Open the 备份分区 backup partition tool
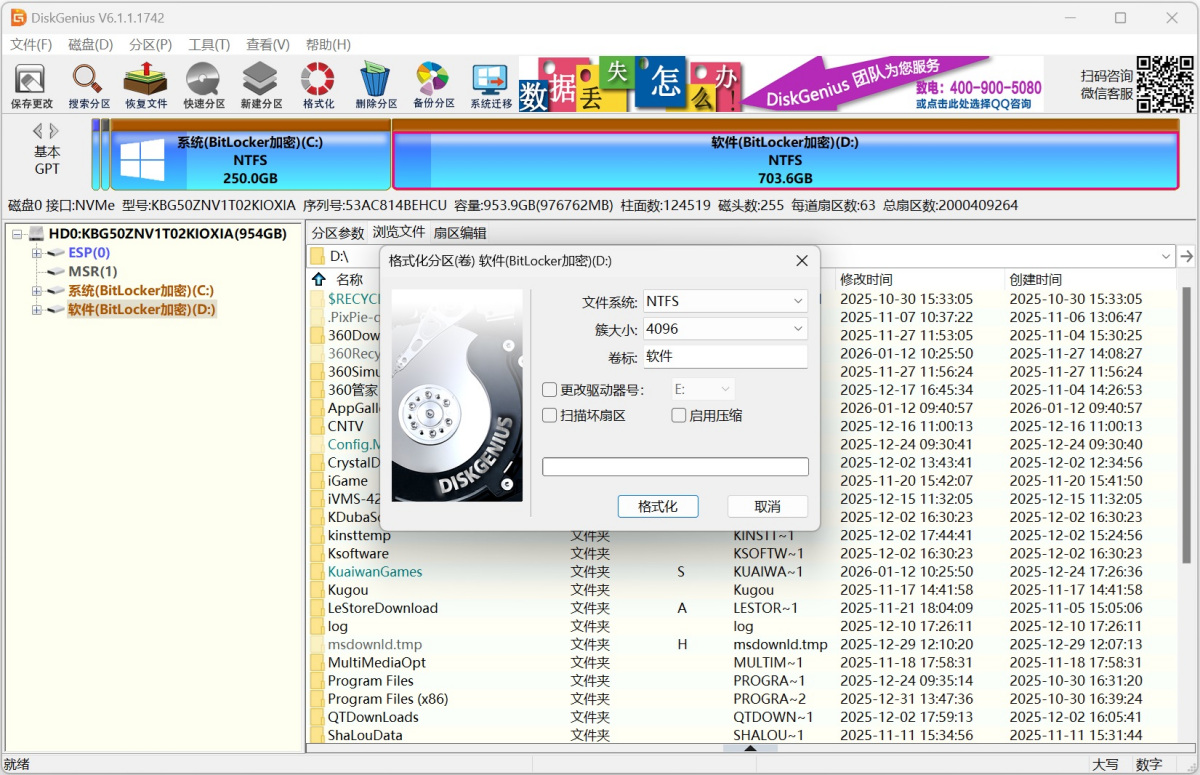 (433, 85)
